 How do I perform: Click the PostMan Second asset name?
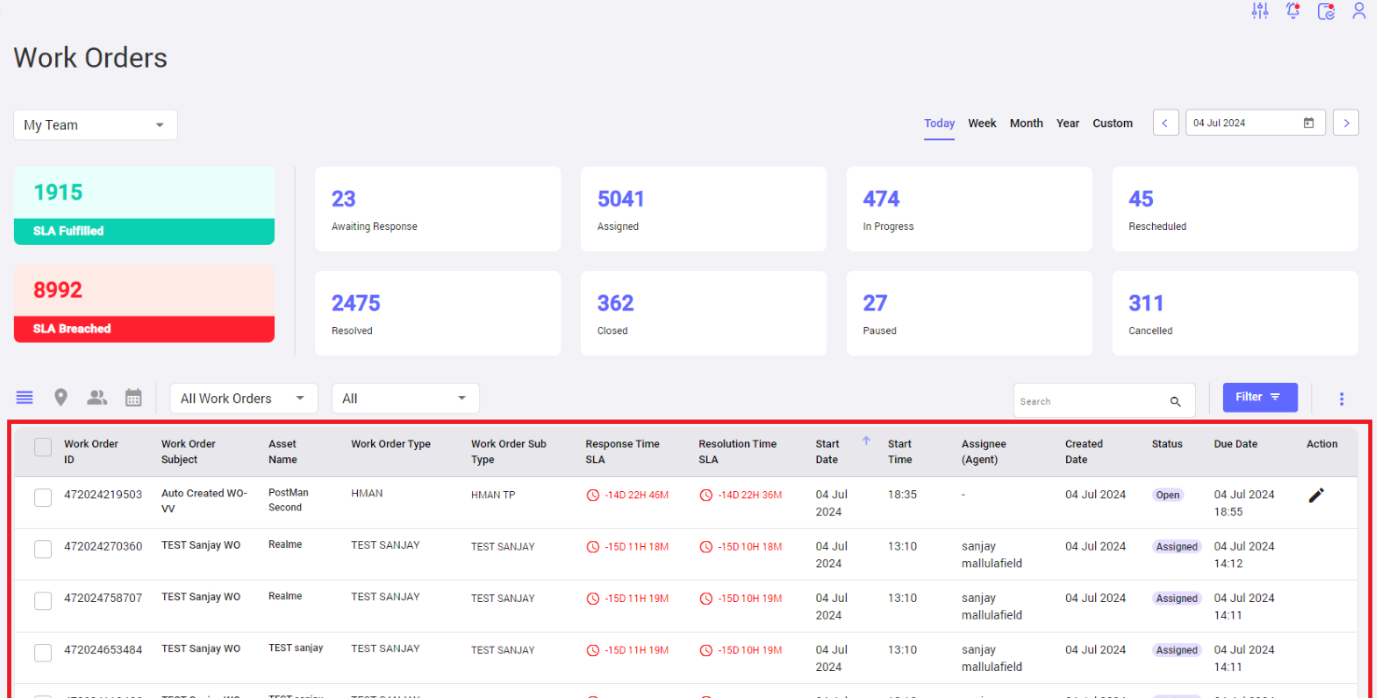[290, 500]
